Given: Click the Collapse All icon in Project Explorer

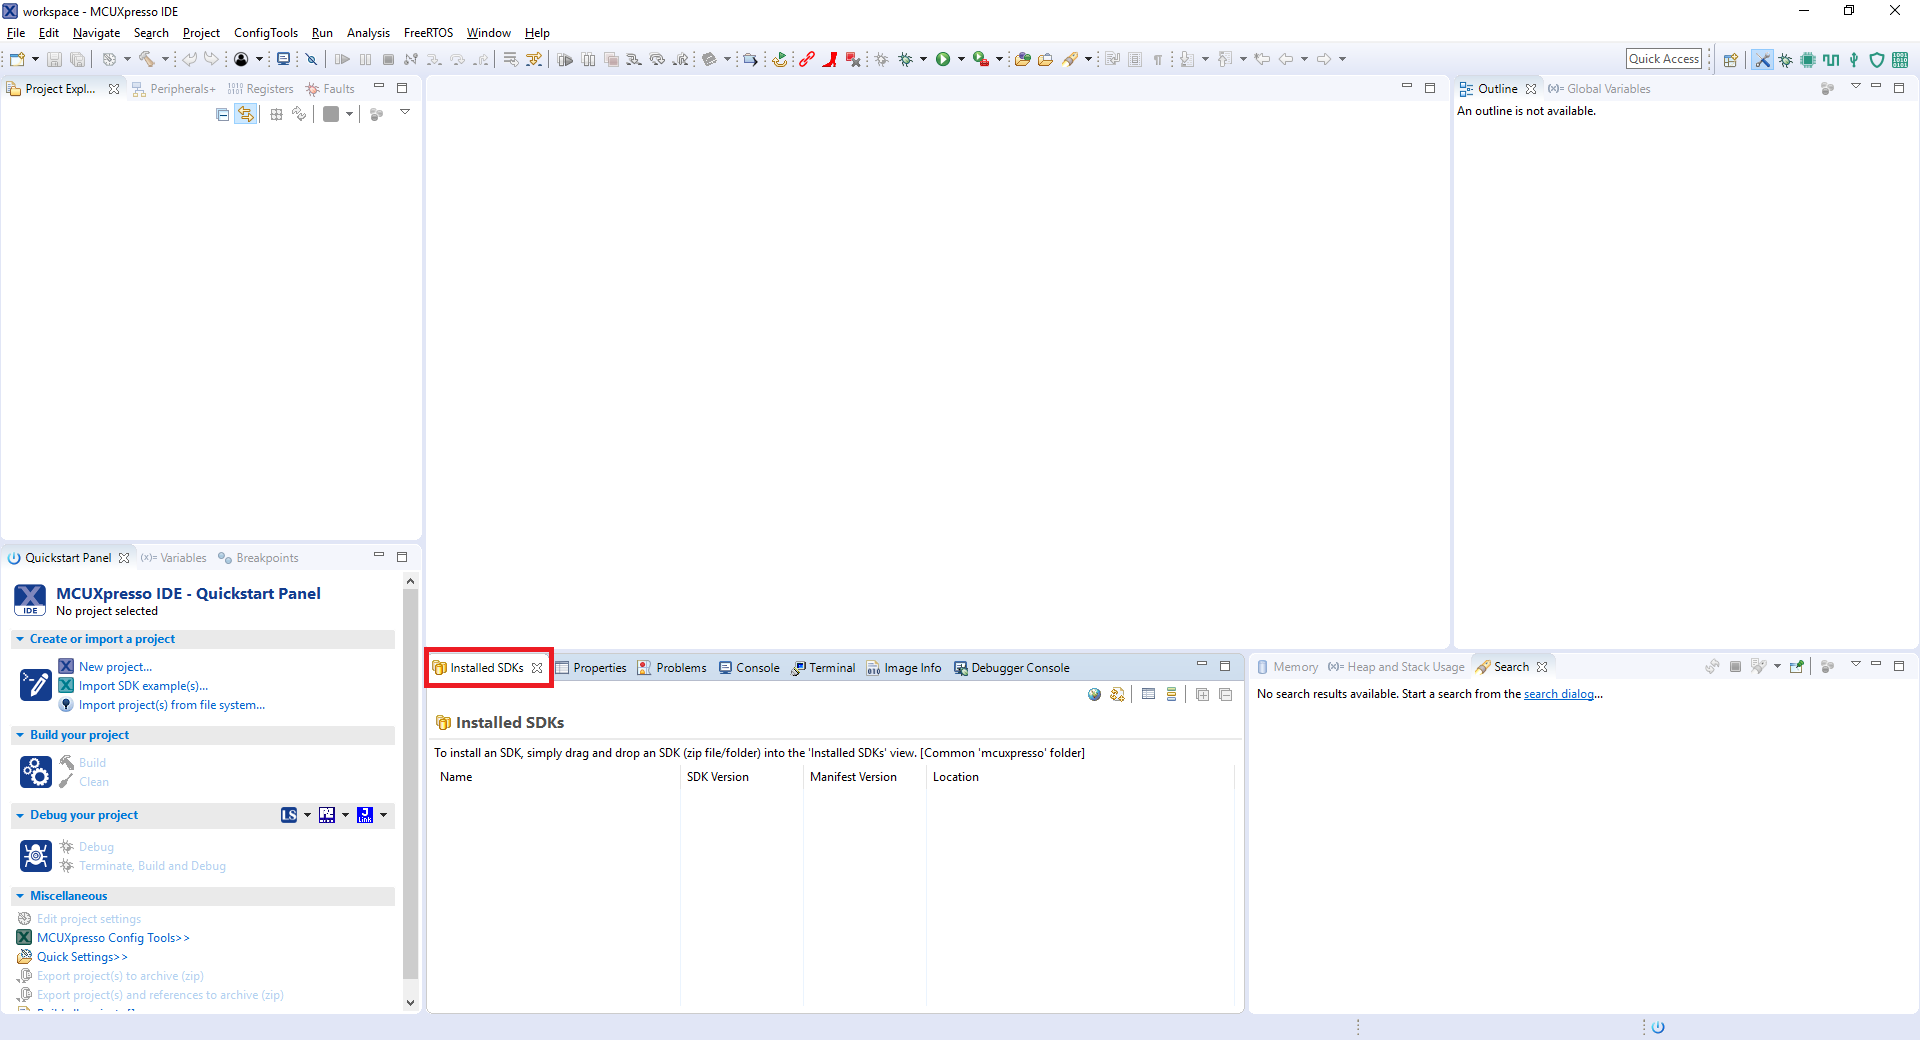Looking at the screenshot, I should (222, 115).
